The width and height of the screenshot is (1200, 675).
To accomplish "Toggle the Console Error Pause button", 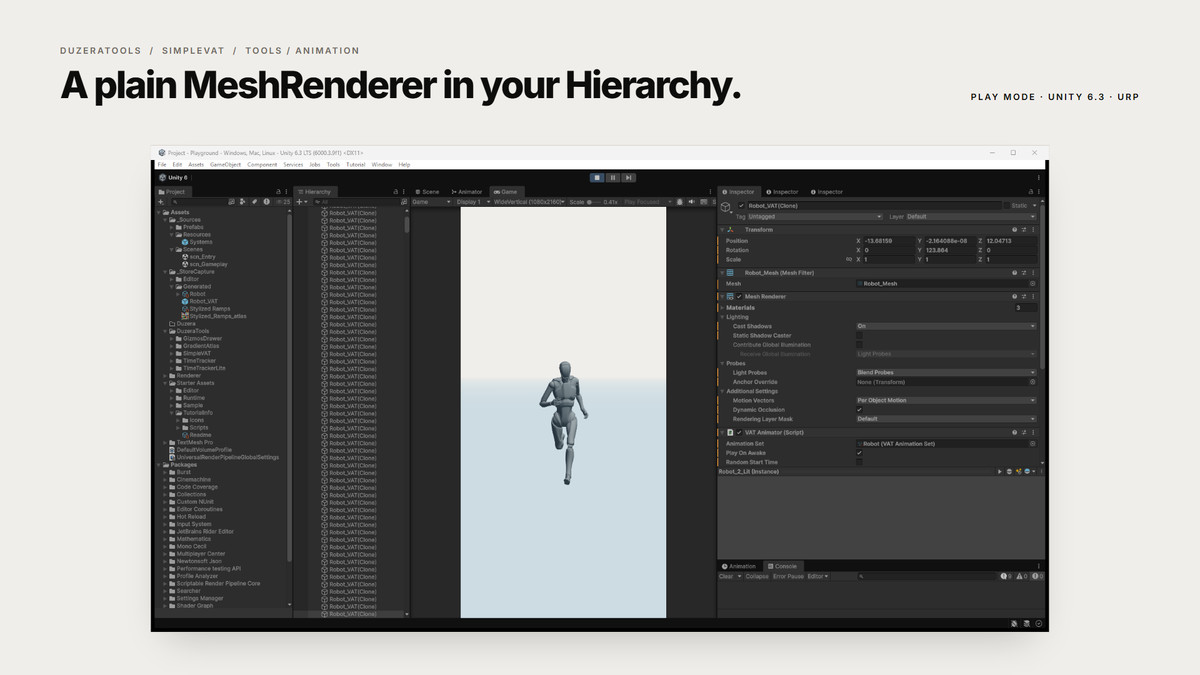I will pos(788,577).
